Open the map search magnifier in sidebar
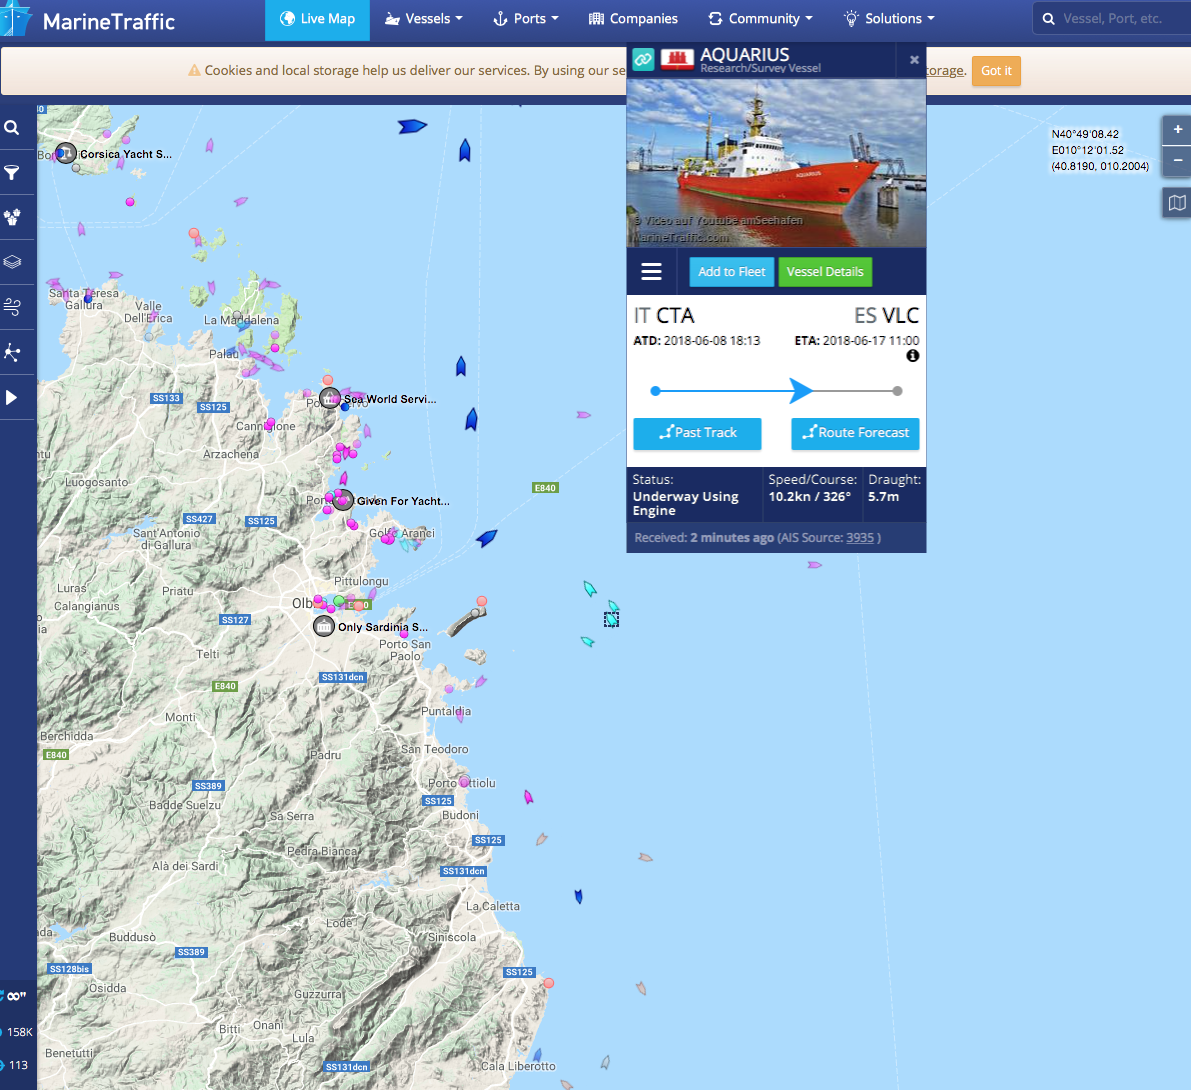This screenshot has height=1090, width=1191. click(12, 128)
